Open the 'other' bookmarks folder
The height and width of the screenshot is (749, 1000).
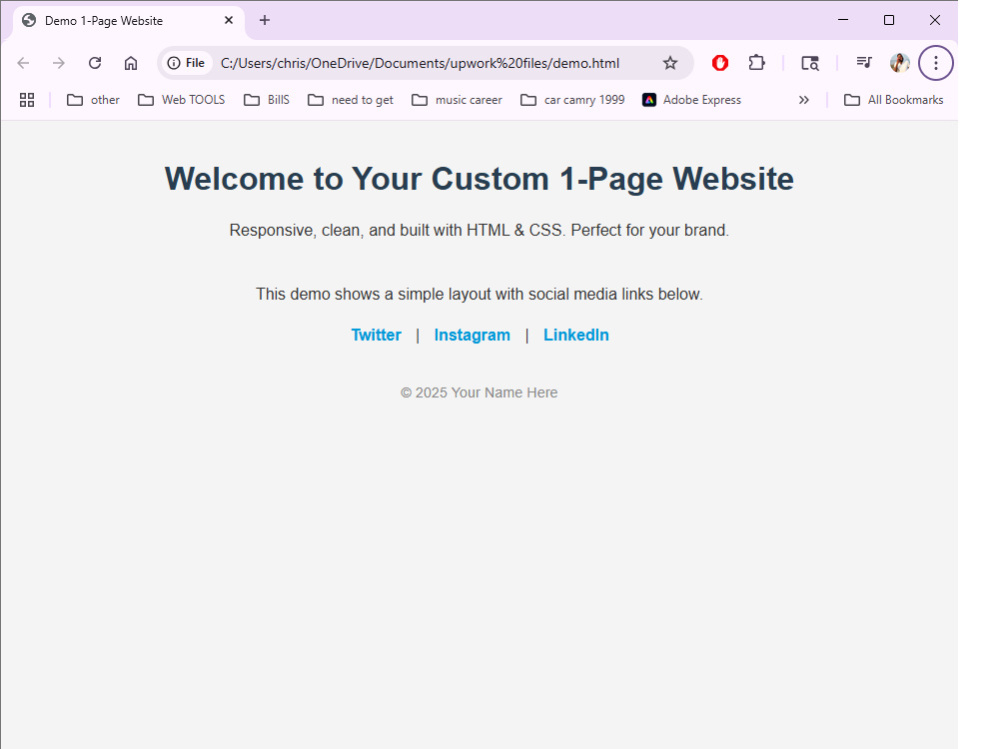pos(93,100)
